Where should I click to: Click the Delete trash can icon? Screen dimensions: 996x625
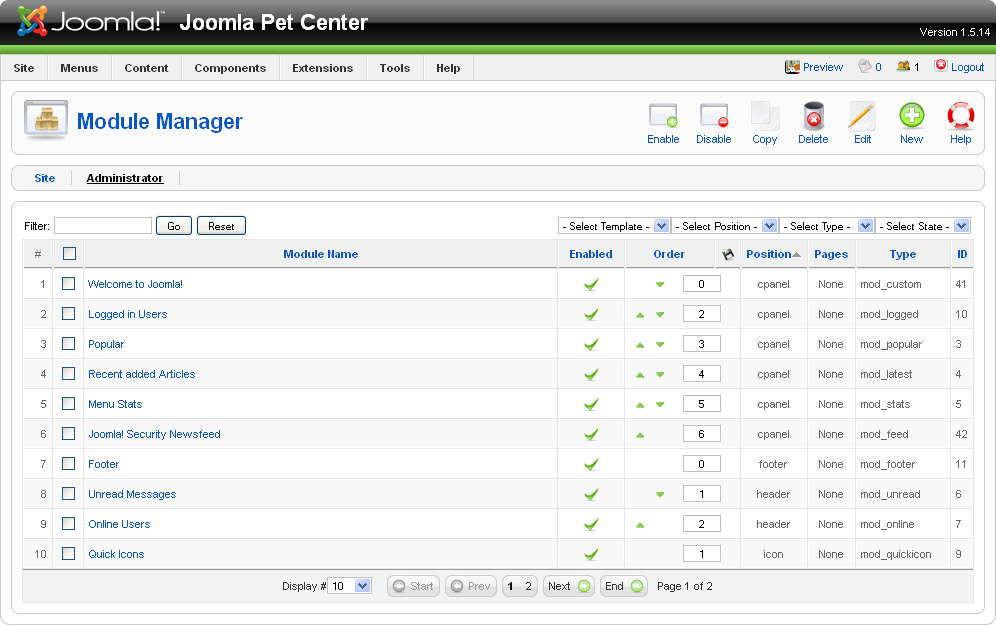coord(813,116)
